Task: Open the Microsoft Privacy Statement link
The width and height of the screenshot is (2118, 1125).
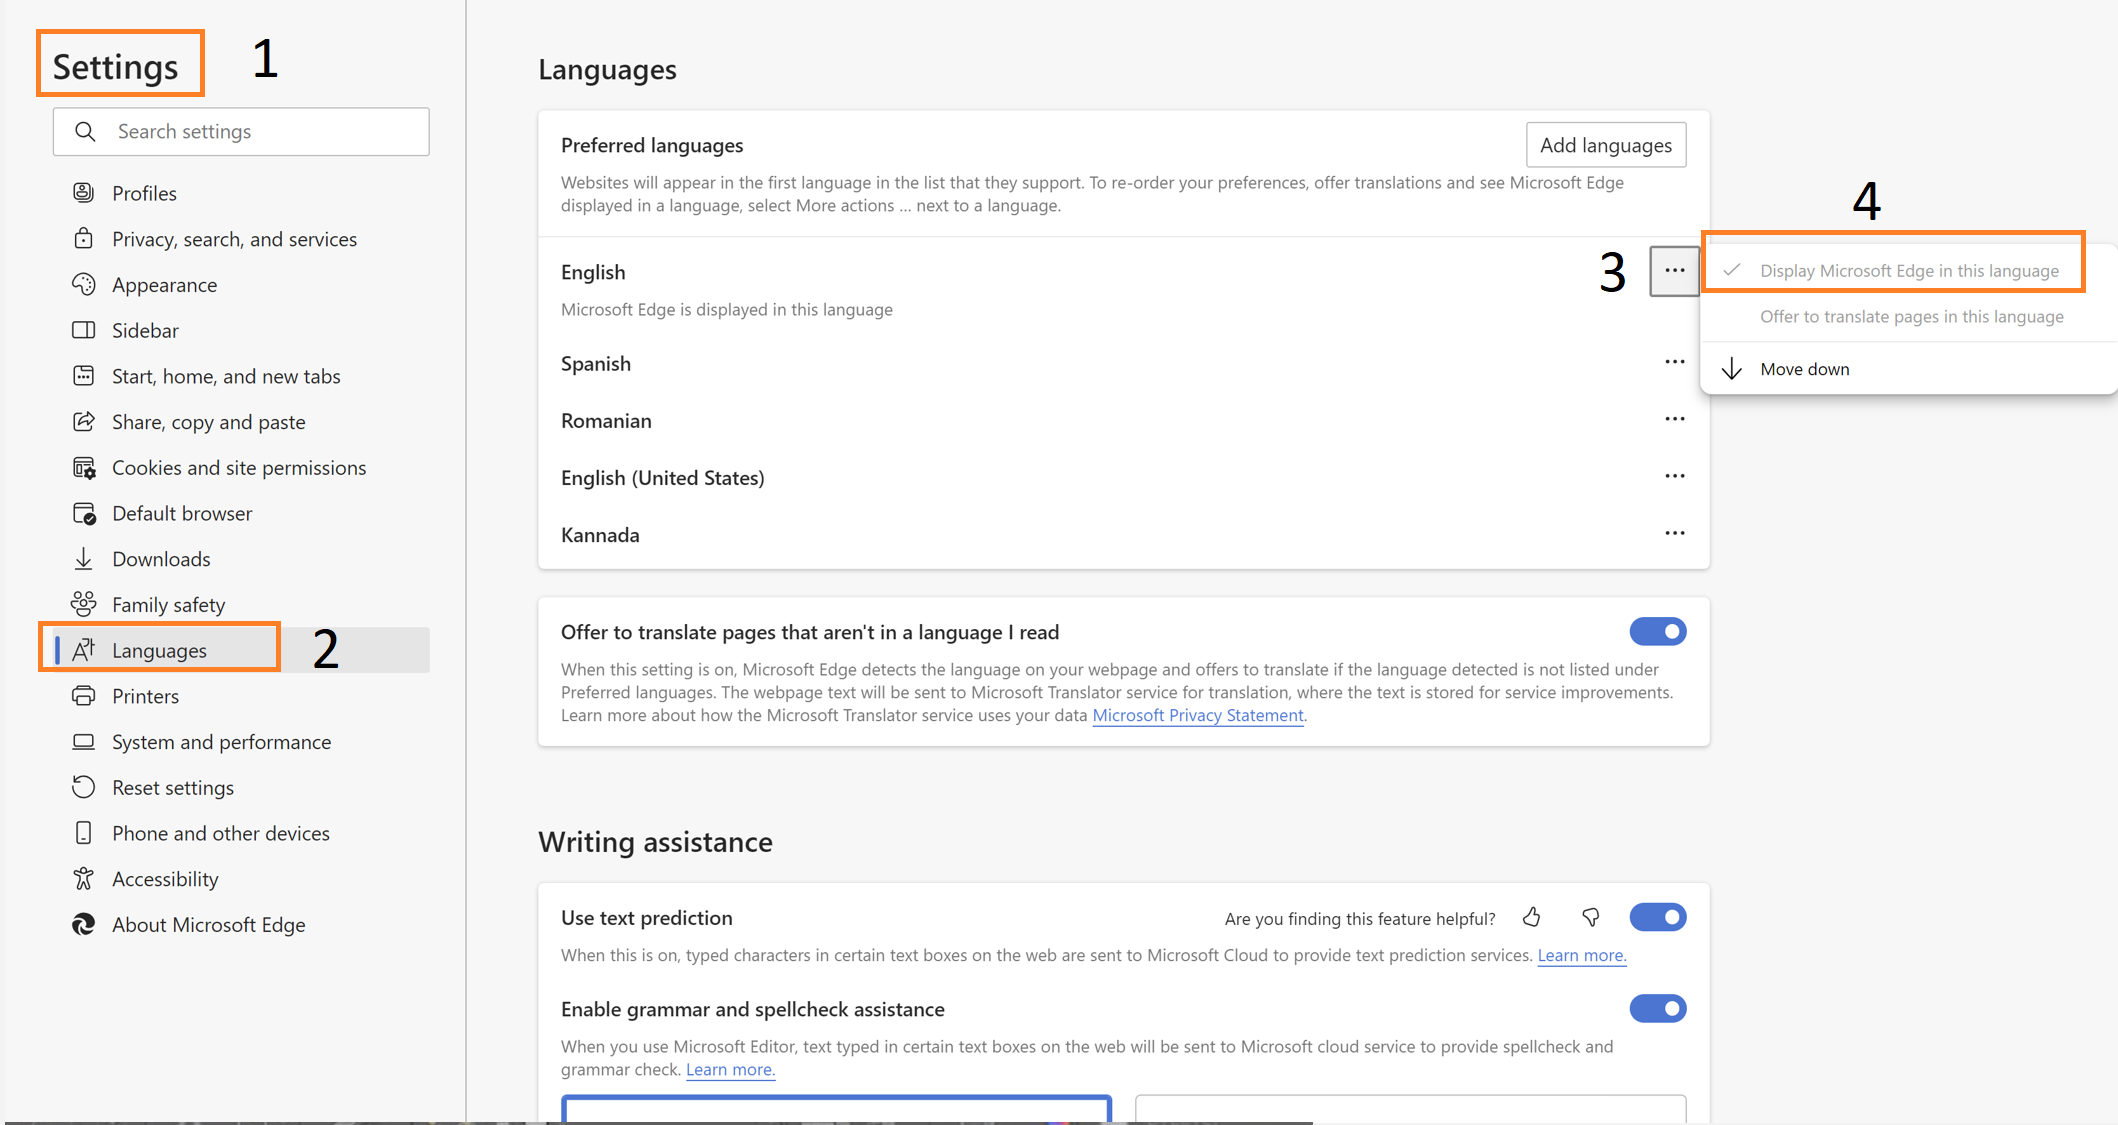Action: (x=1197, y=715)
